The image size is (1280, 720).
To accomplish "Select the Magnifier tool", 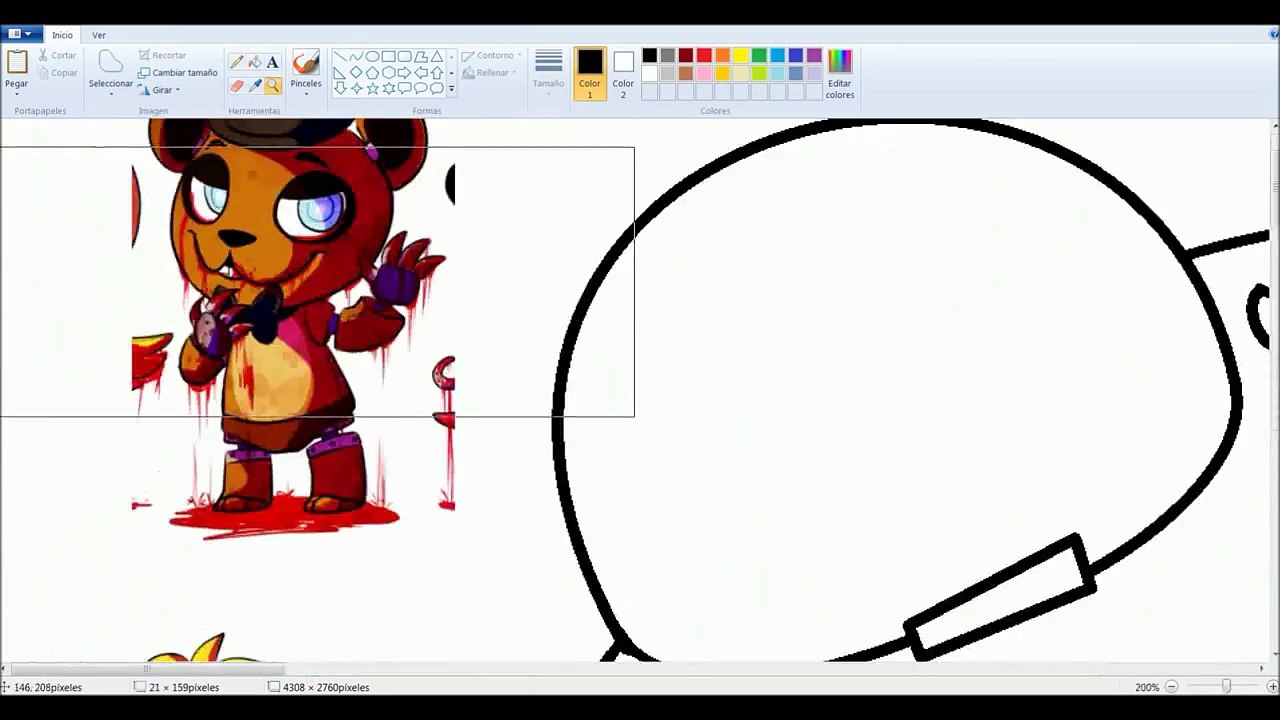I will point(272,86).
